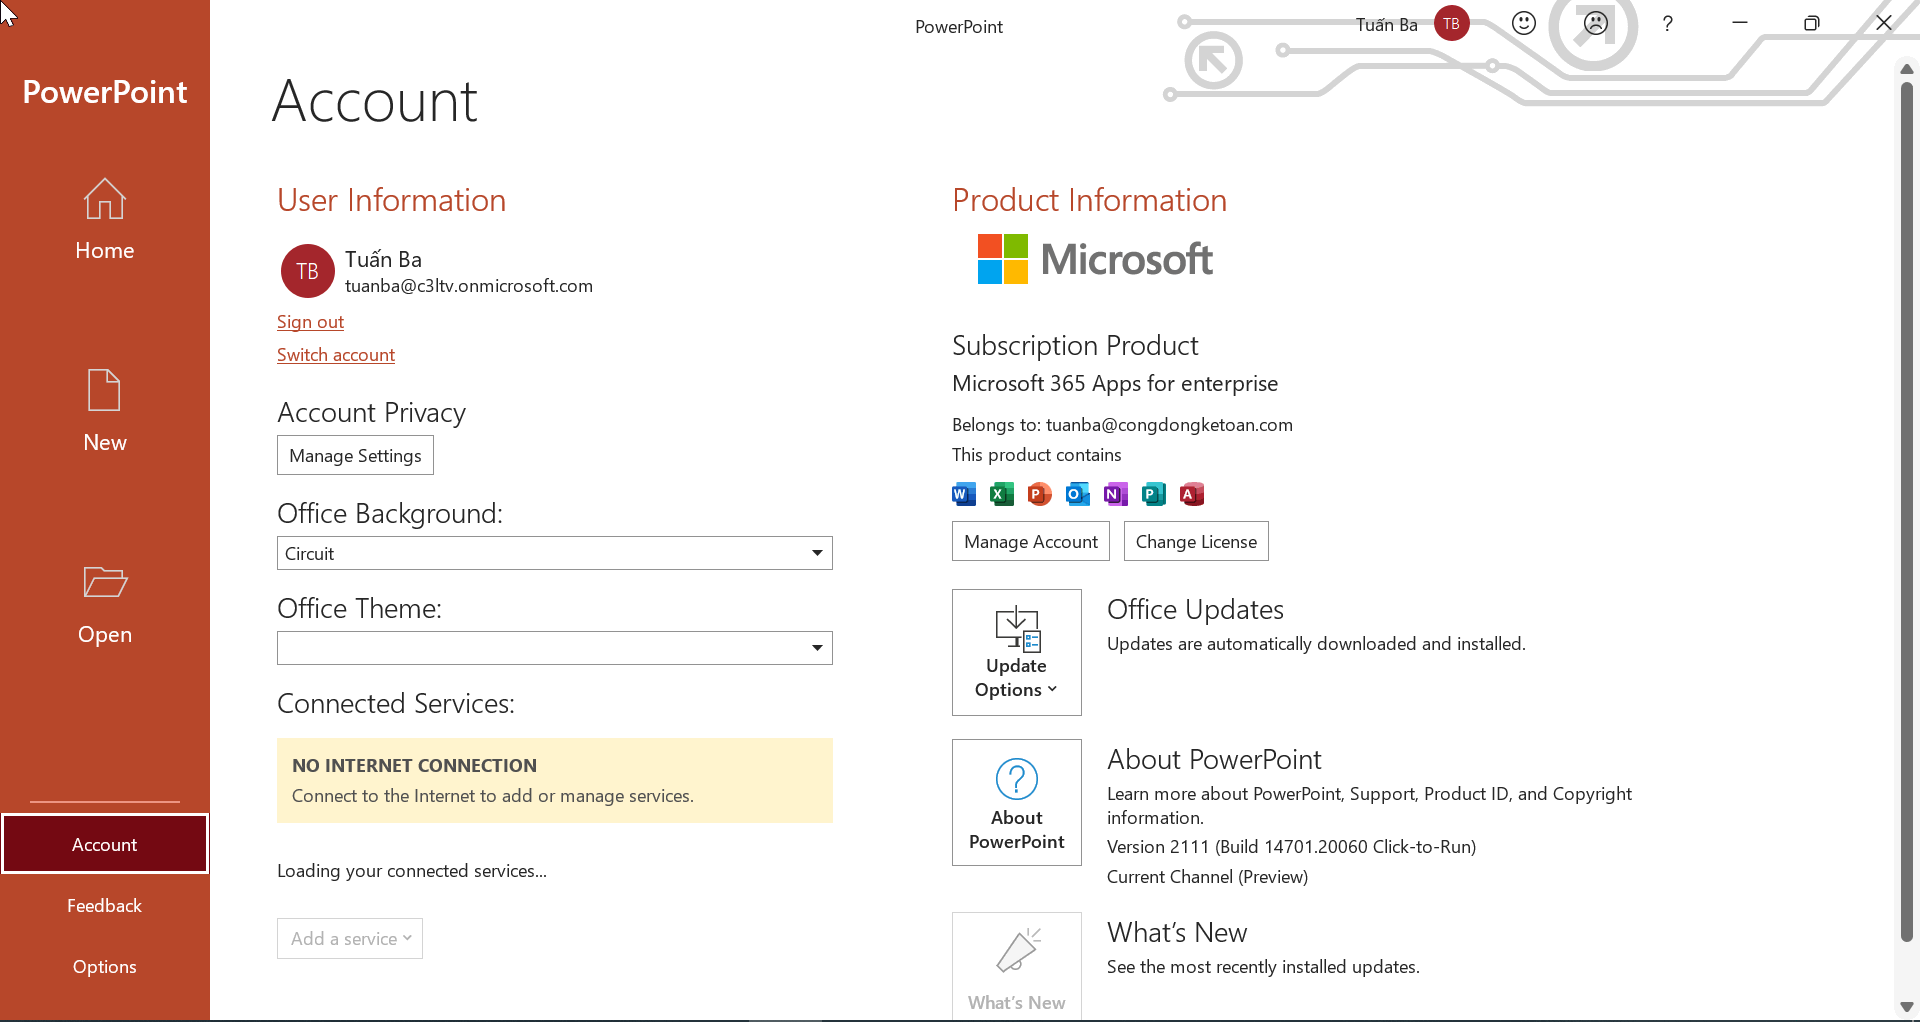Screen dimensions: 1920x1022
Task: Open the Home page icon
Action: tap(104, 199)
